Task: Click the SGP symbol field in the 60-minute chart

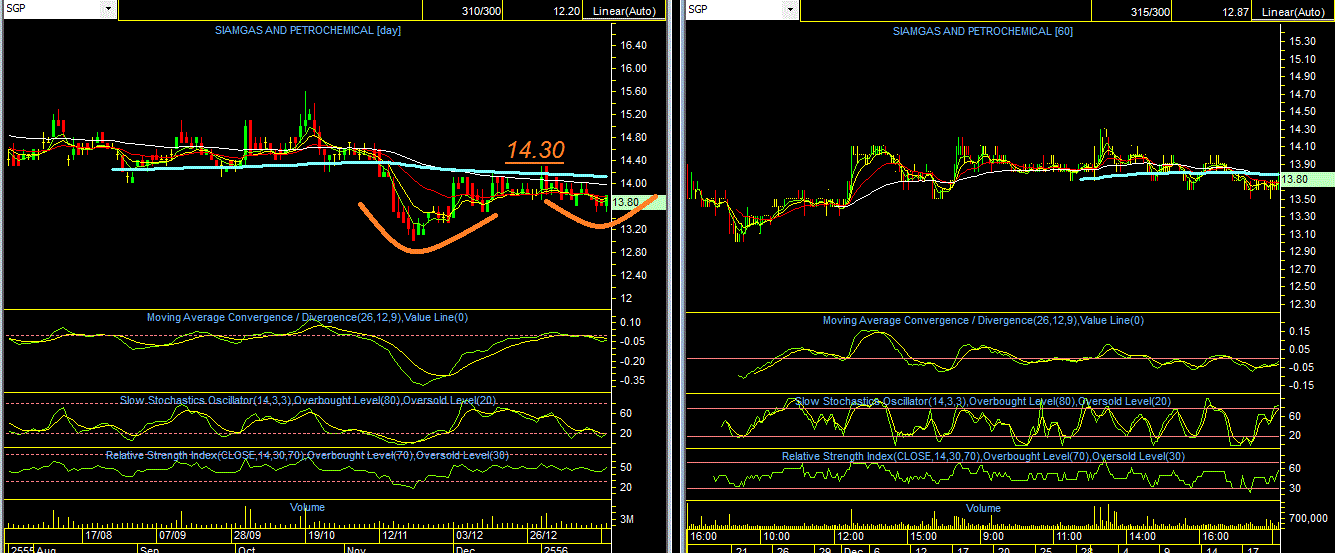Action: pos(735,9)
